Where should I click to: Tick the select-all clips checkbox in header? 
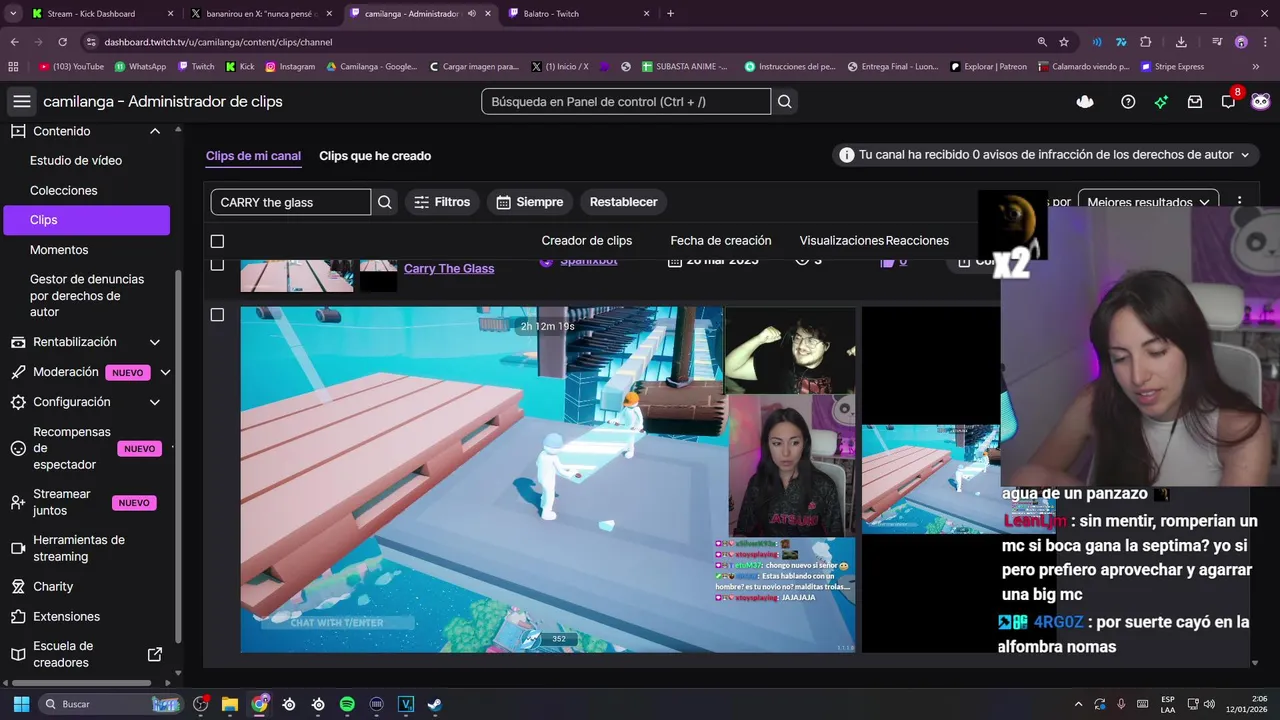click(x=217, y=241)
